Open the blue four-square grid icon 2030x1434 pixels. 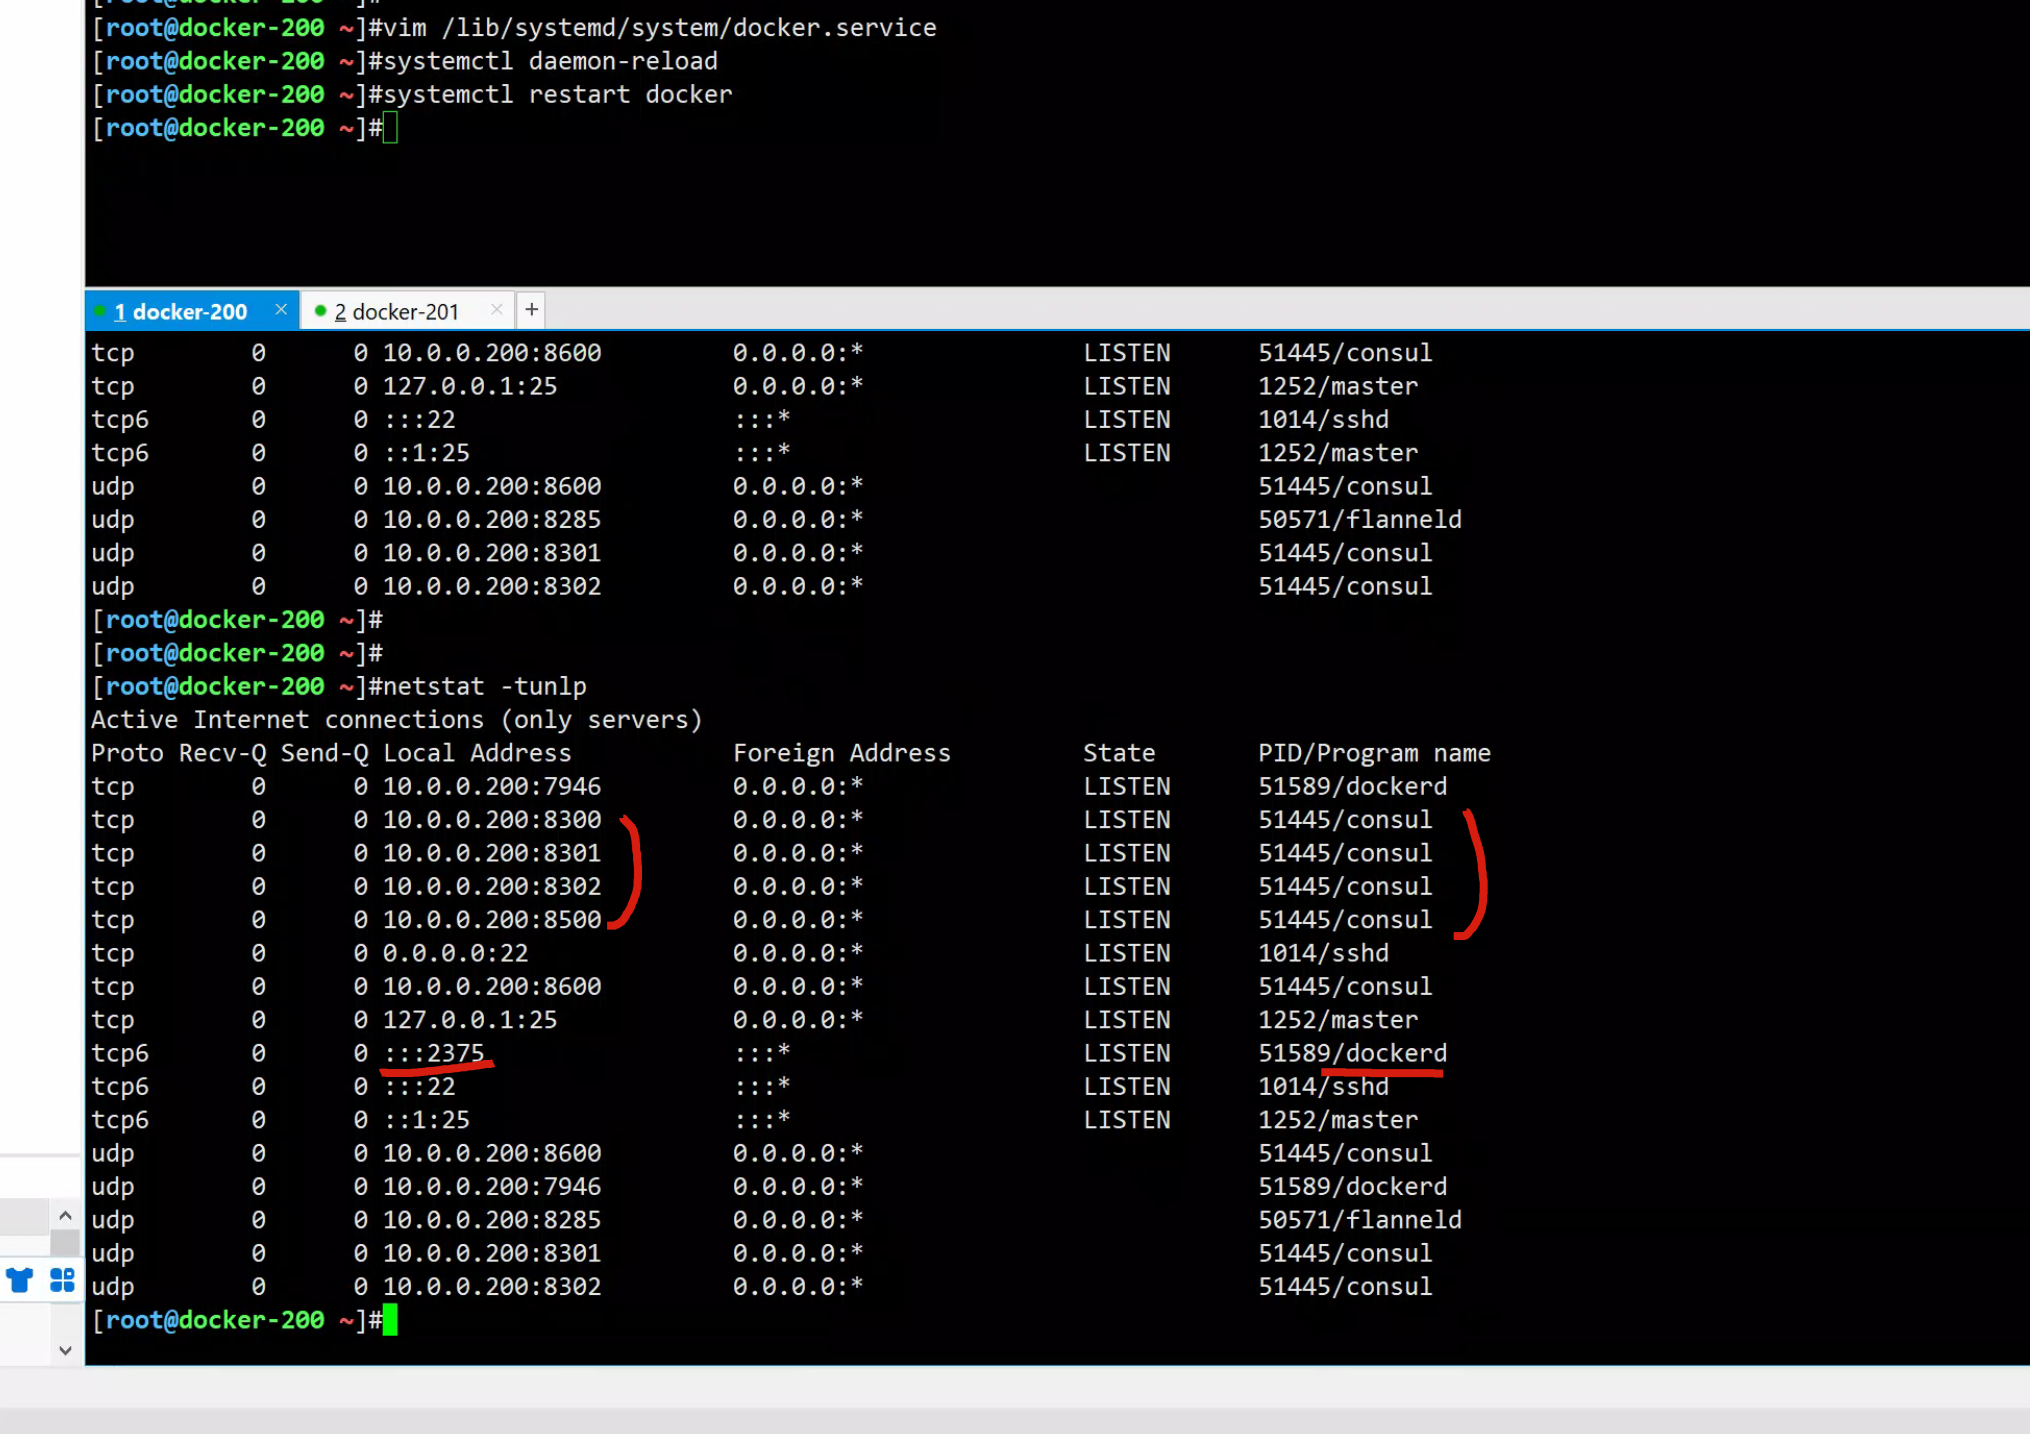(x=62, y=1280)
